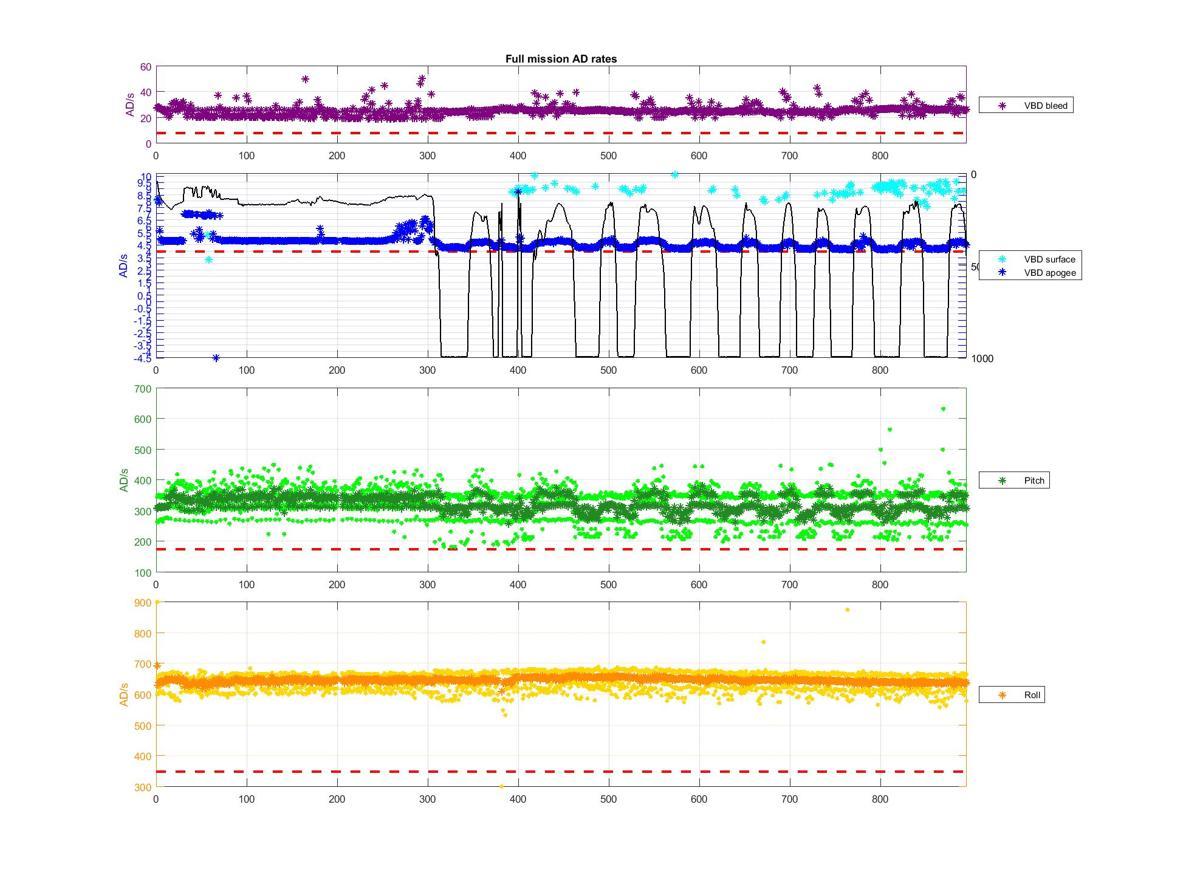
Task: Click the 300 x-axis tick under the VBD bleed plot
Action: click(x=427, y=156)
